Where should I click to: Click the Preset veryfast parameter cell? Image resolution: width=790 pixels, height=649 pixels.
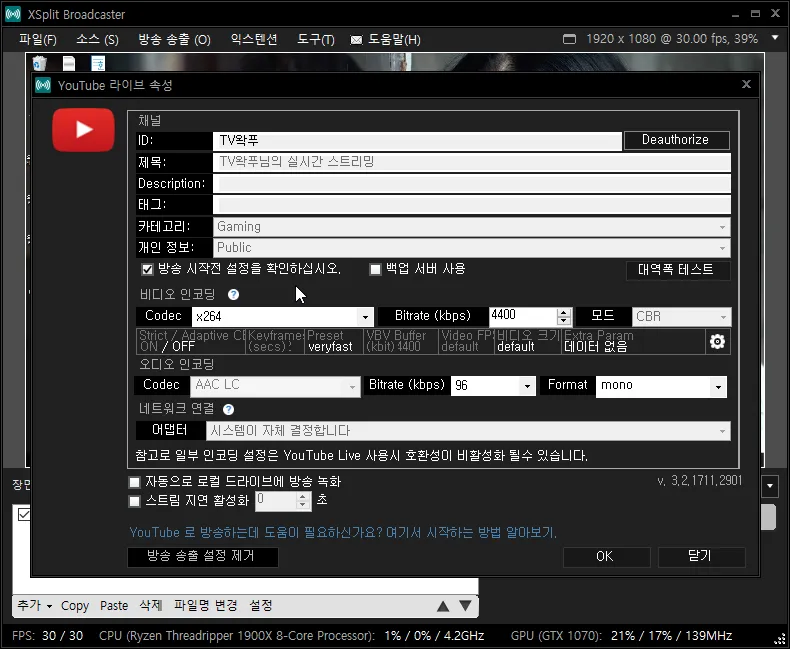(x=334, y=342)
